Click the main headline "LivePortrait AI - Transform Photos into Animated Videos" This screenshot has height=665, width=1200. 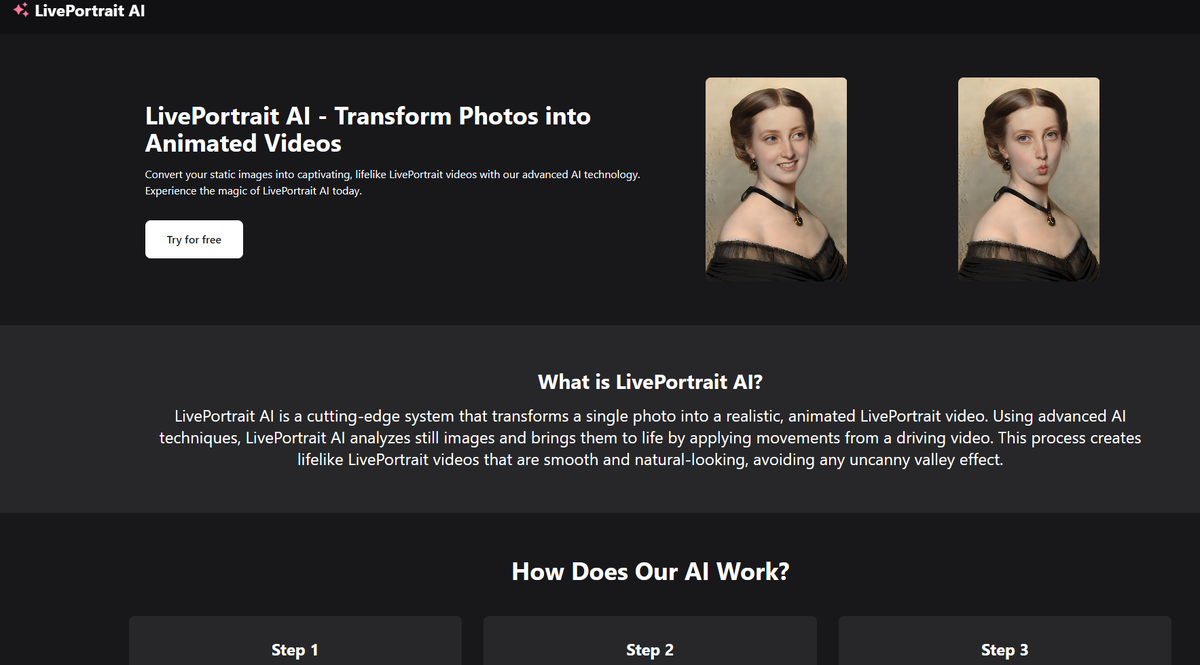pyautogui.click(x=368, y=130)
